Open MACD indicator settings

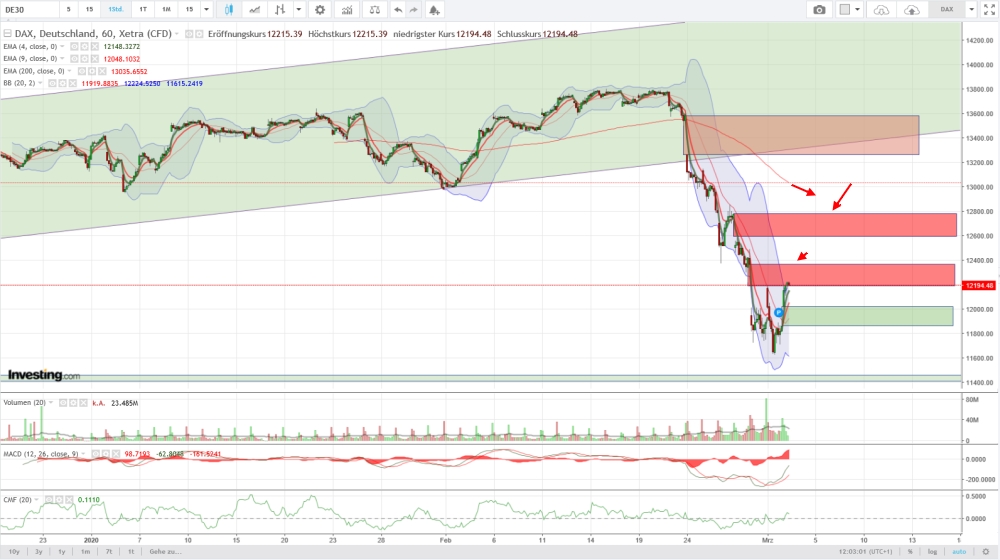(x=105, y=454)
